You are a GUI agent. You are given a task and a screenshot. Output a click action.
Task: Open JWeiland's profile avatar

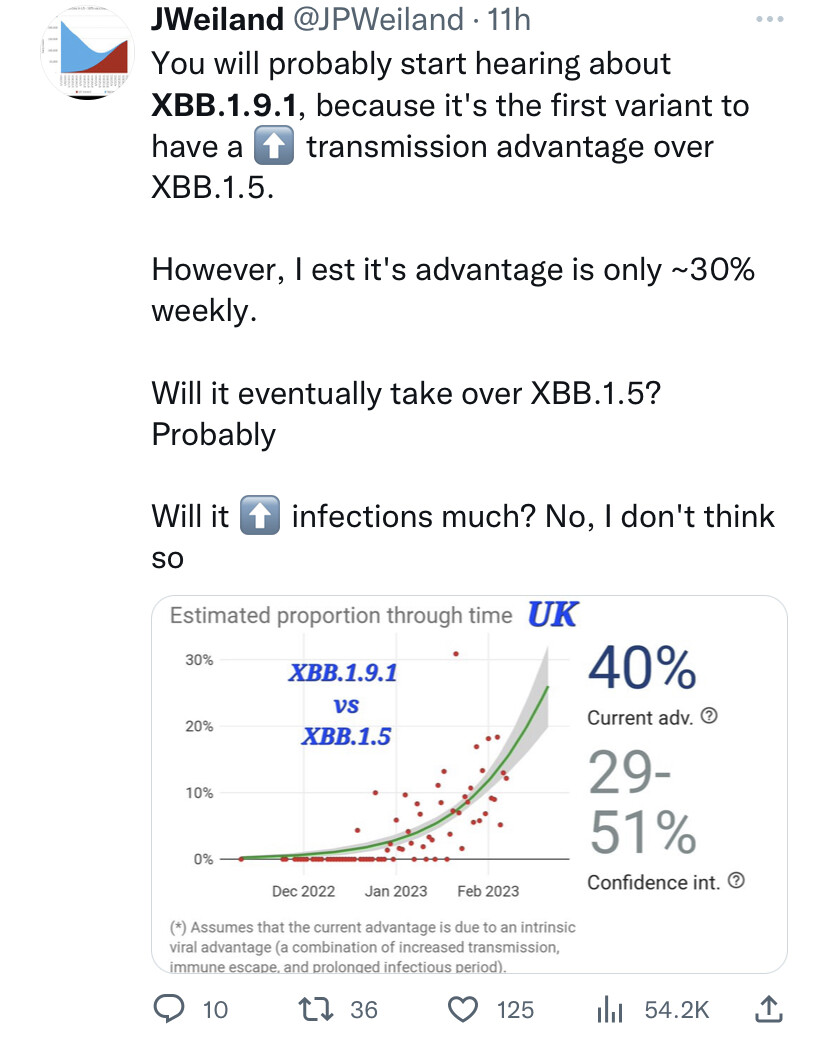[x=88, y=54]
